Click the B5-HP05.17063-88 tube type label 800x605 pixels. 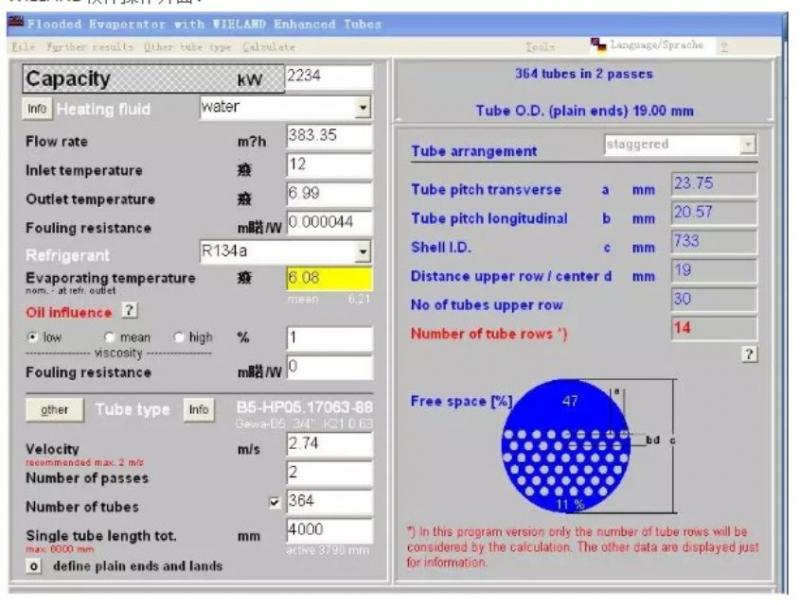305,407
